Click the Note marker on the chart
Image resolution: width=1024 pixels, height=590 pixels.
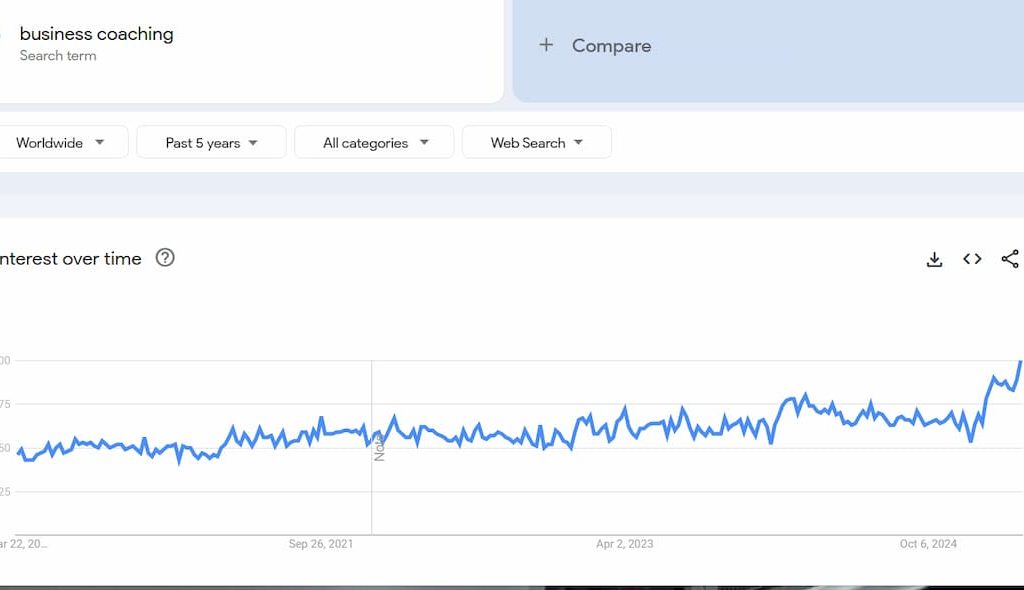[379, 447]
